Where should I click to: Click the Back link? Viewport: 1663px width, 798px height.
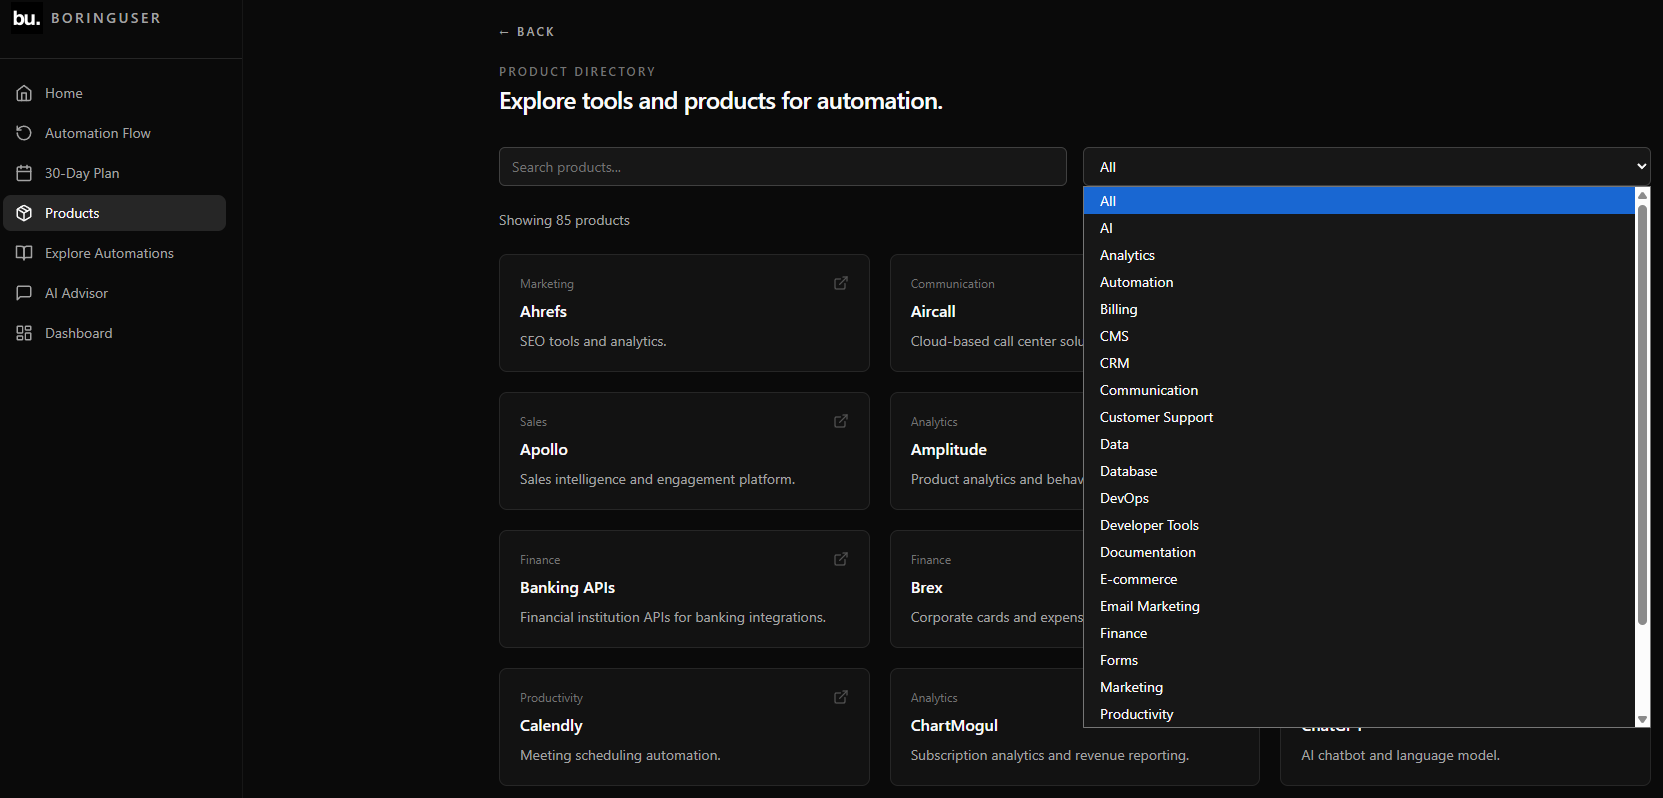click(527, 32)
